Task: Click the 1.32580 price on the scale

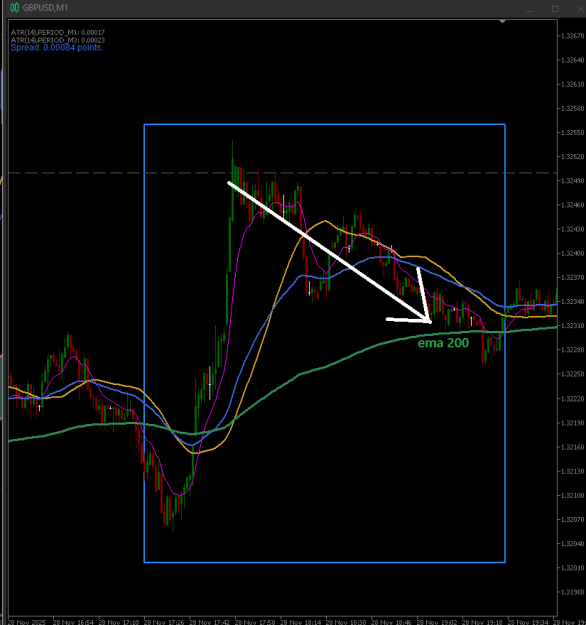Action: (x=572, y=108)
